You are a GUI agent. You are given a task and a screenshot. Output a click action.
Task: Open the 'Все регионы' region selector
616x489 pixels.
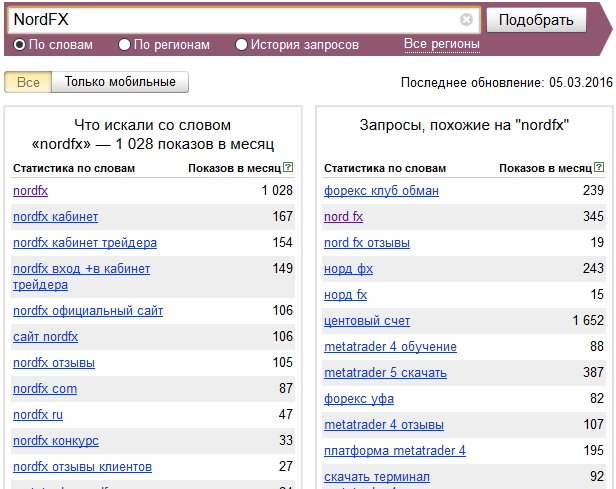(x=442, y=44)
